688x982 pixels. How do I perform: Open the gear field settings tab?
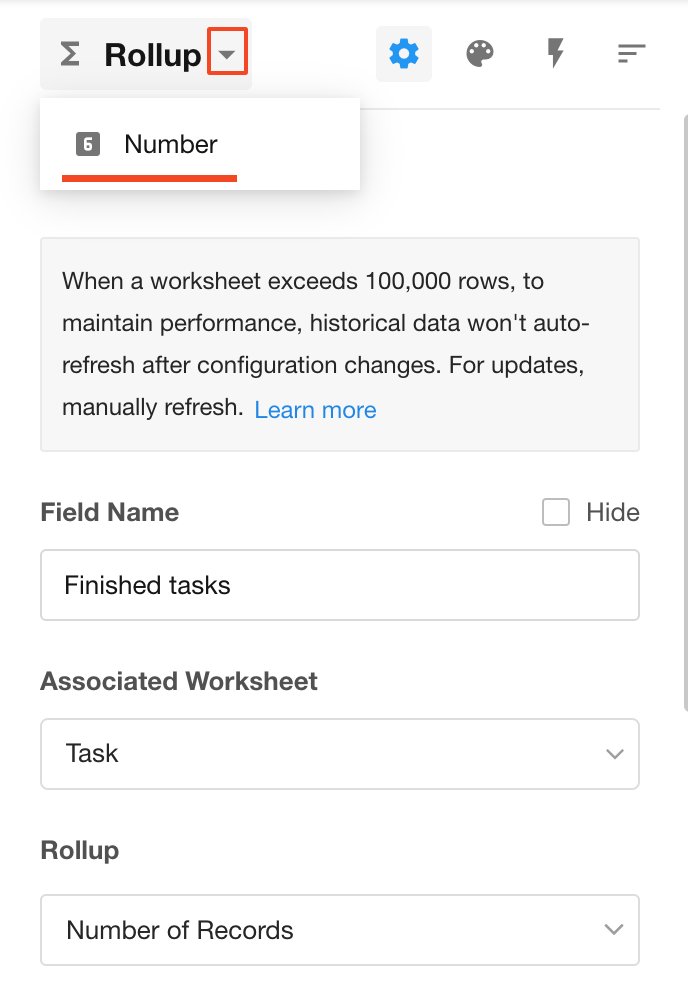click(x=404, y=54)
